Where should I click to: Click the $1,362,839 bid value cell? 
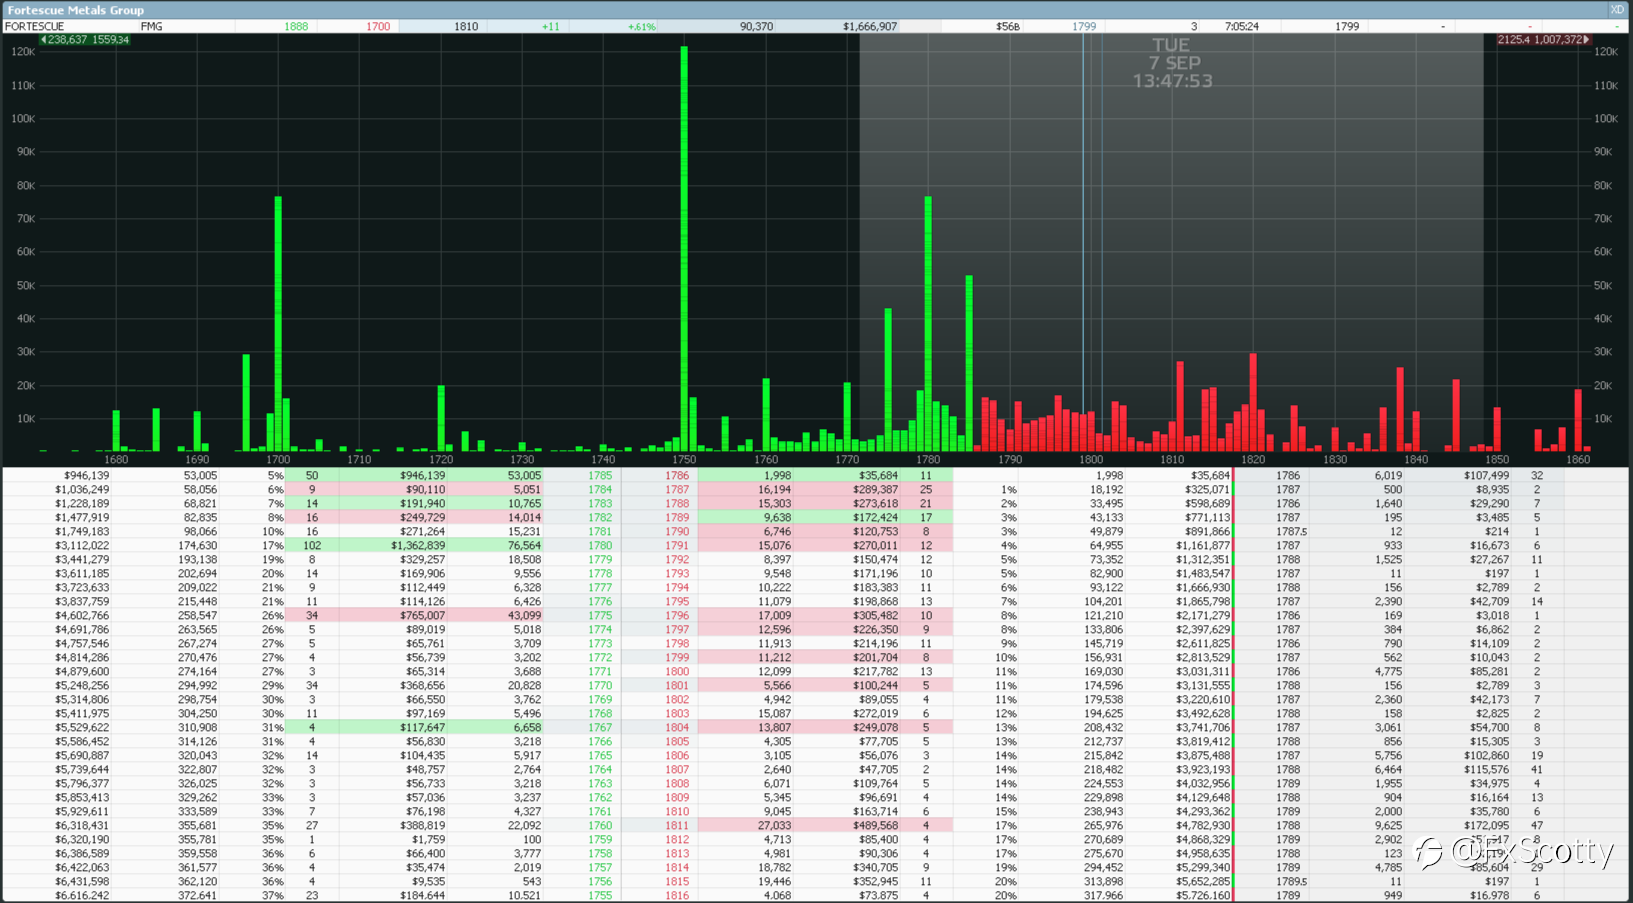coord(418,546)
